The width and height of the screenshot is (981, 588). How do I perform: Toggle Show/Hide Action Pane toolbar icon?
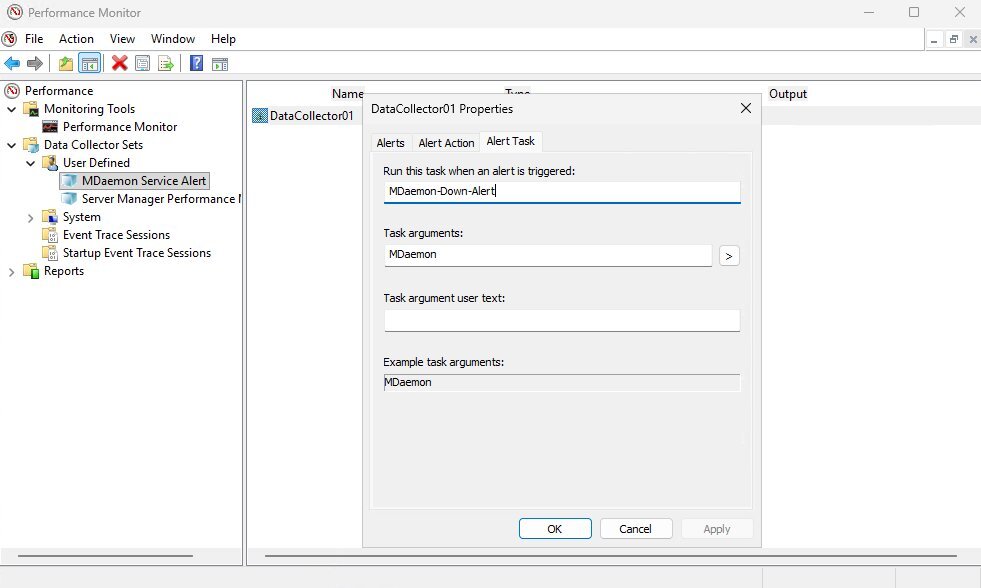(220, 63)
